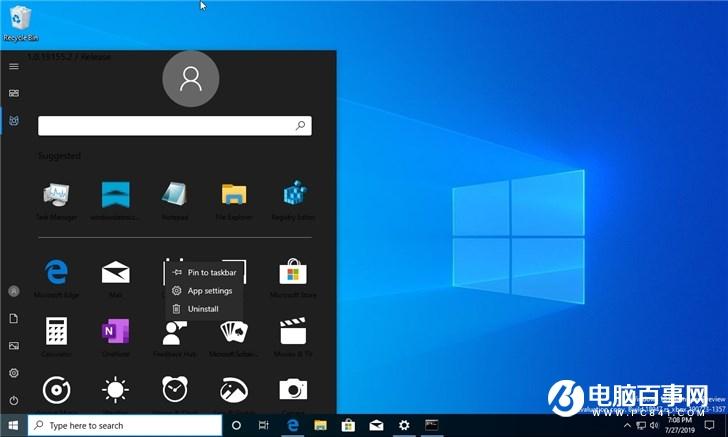Open Mail from the taskbar

[x=376, y=425]
